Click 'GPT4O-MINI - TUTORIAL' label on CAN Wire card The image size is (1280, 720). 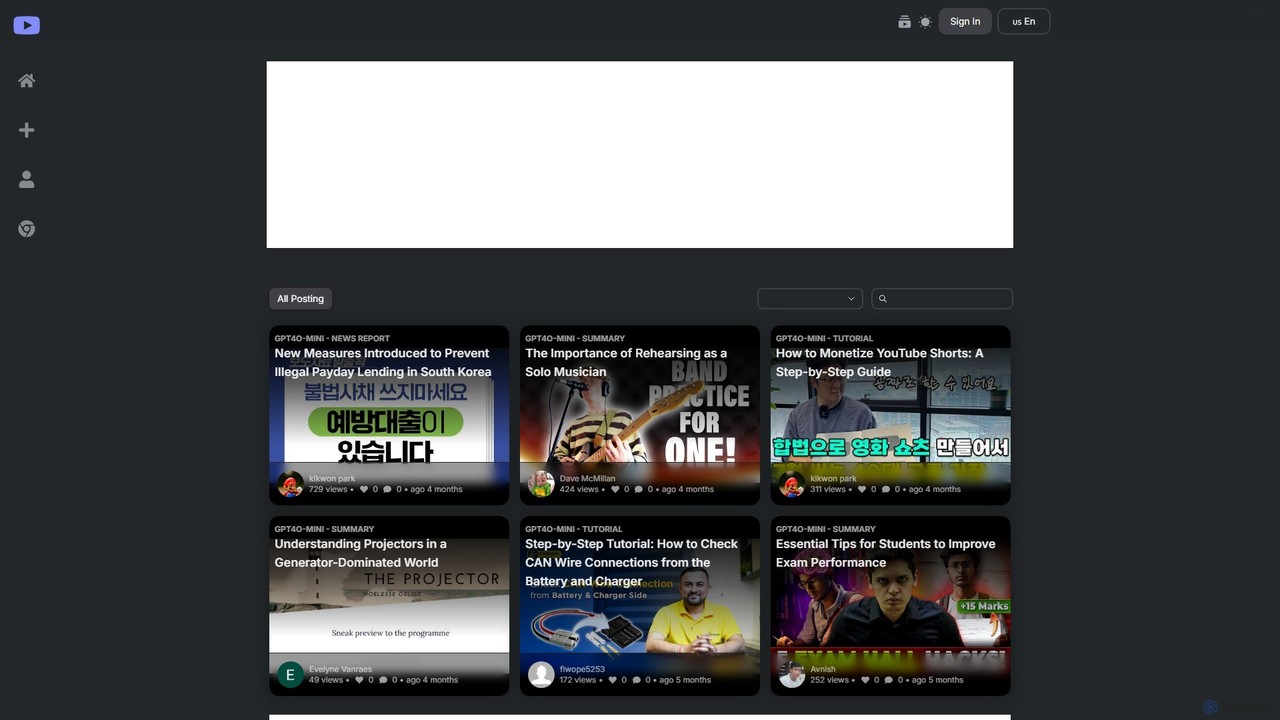[574, 529]
